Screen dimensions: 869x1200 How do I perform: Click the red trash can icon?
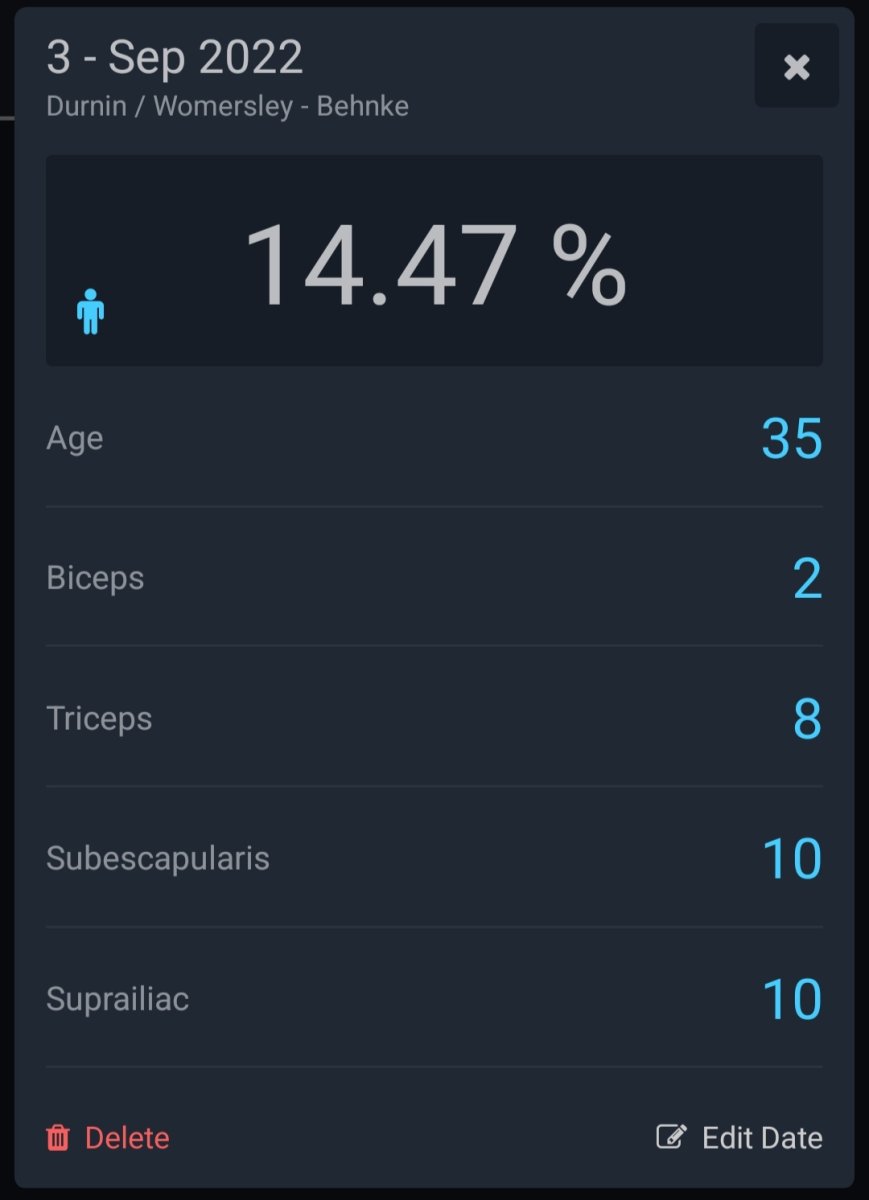coord(58,1137)
